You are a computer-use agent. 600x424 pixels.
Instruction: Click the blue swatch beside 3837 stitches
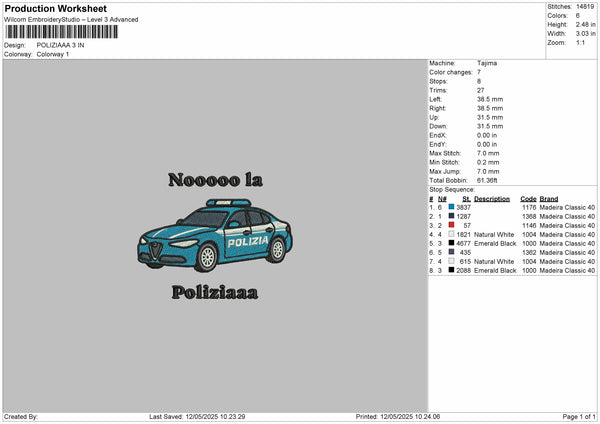click(x=451, y=207)
